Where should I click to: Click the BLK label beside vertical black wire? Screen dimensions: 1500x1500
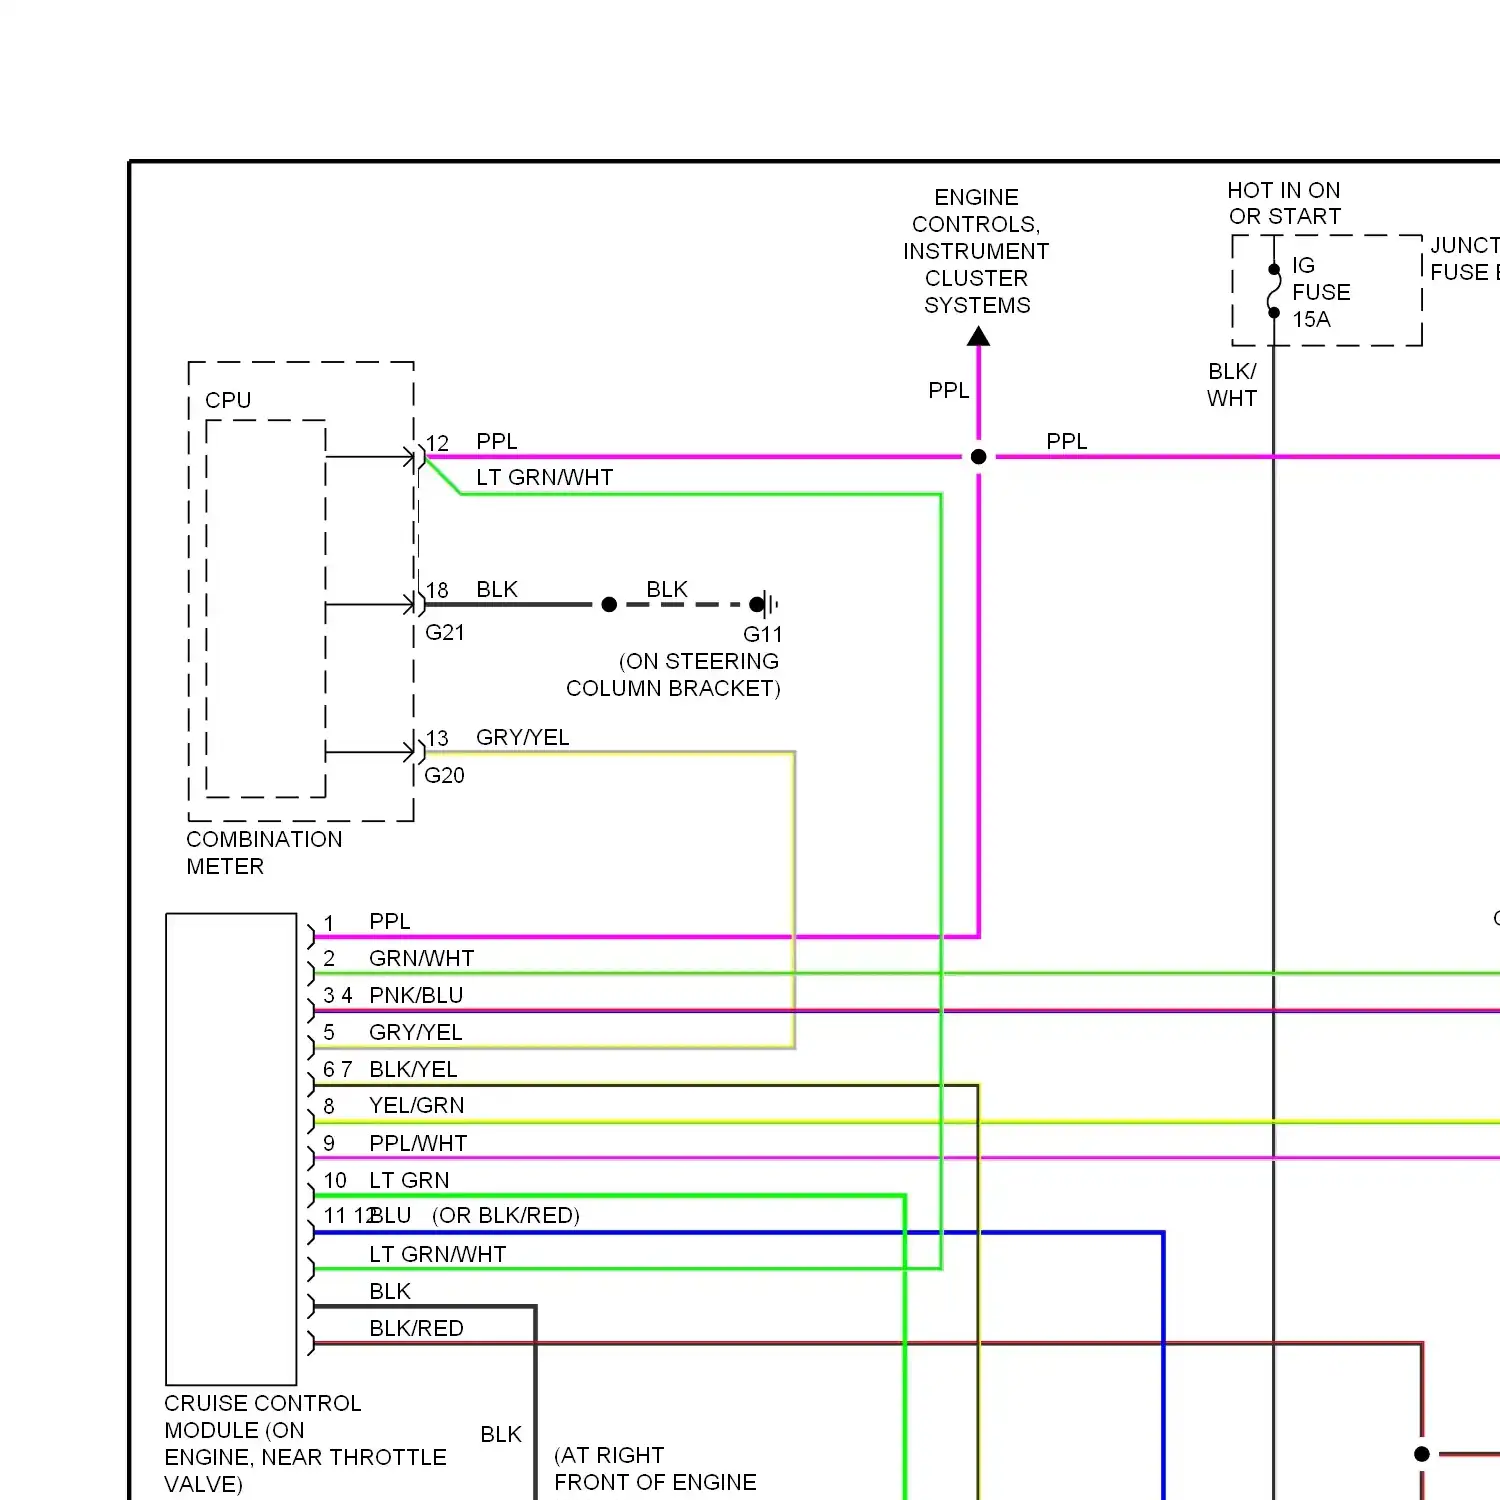pos(501,1434)
